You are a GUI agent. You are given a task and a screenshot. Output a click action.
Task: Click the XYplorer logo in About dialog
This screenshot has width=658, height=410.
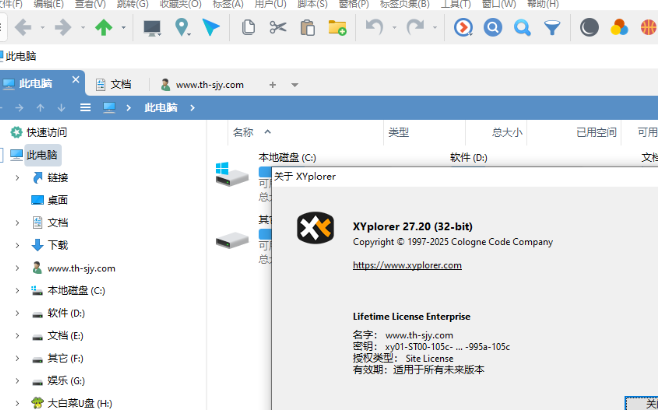point(316,228)
